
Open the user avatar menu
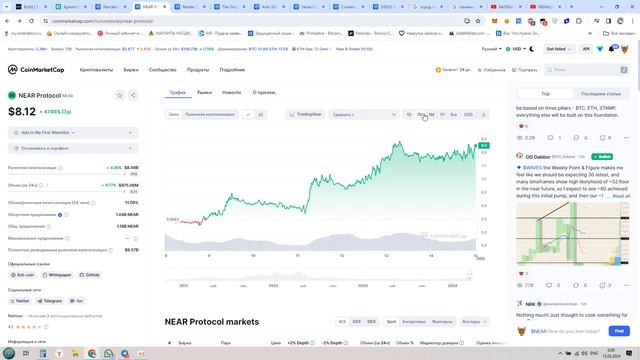point(624,49)
